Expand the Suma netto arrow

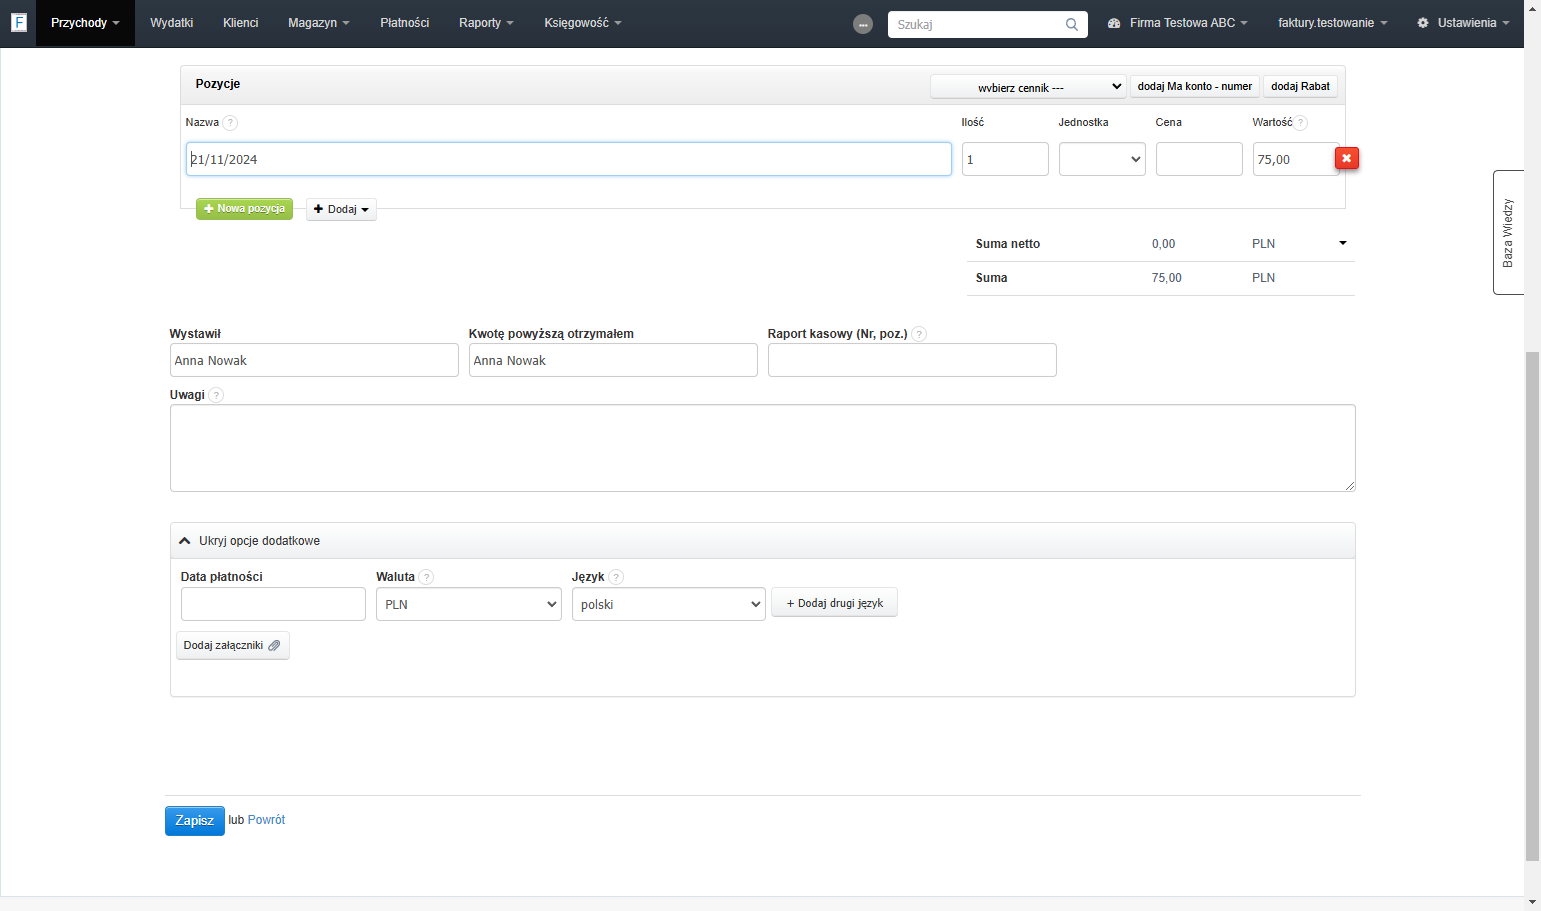point(1343,243)
